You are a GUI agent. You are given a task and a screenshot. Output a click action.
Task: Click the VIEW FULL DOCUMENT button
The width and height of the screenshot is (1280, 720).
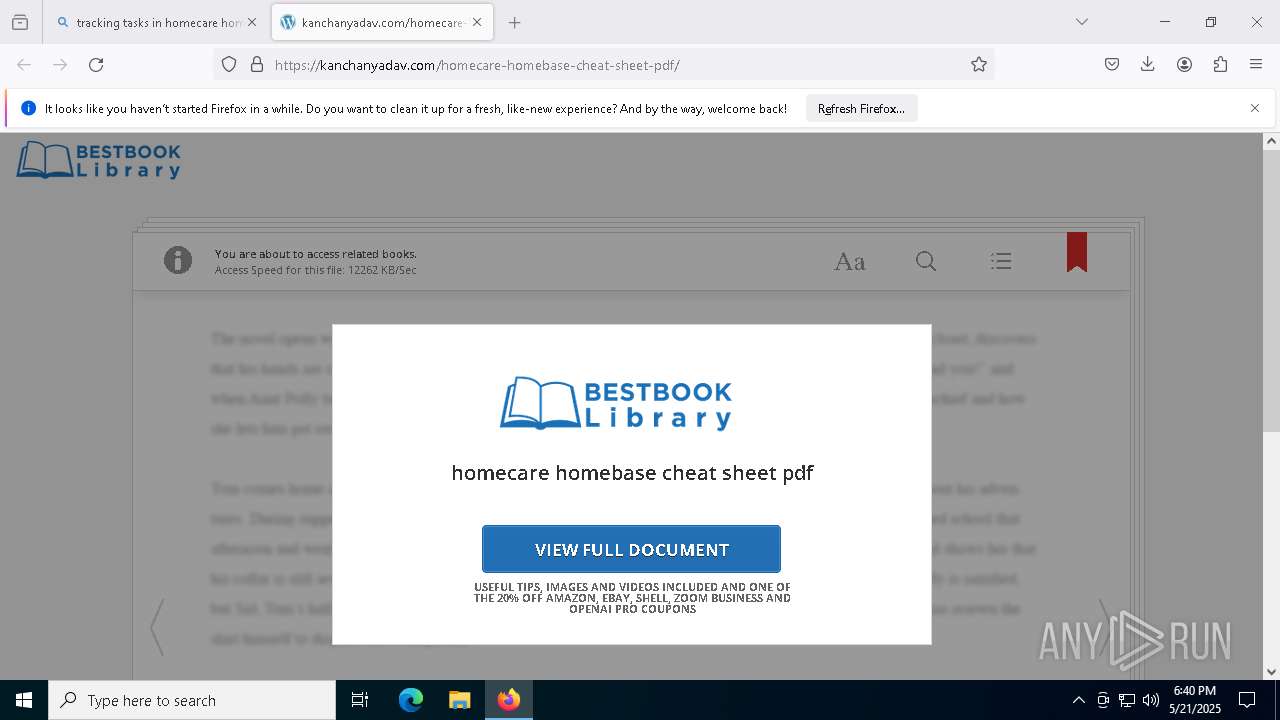tap(631, 549)
